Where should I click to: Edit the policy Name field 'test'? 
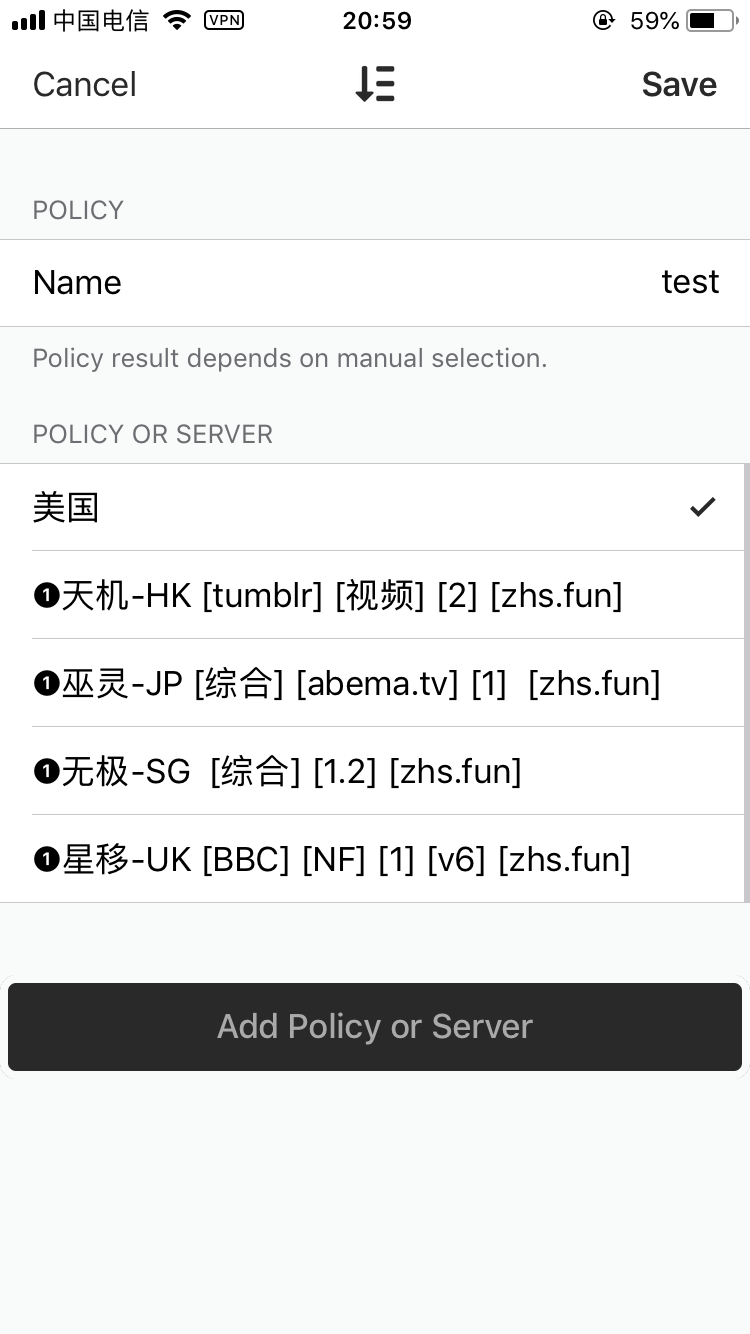689,282
